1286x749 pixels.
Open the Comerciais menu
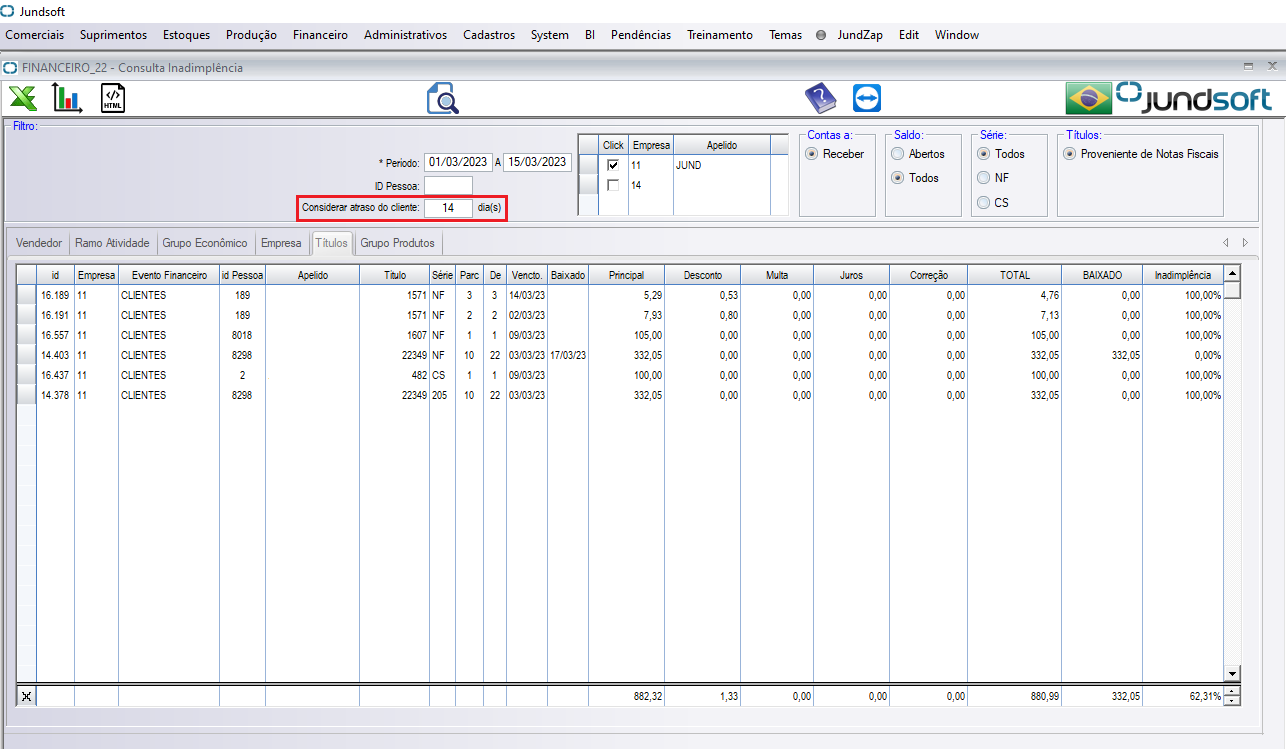click(35, 35)
